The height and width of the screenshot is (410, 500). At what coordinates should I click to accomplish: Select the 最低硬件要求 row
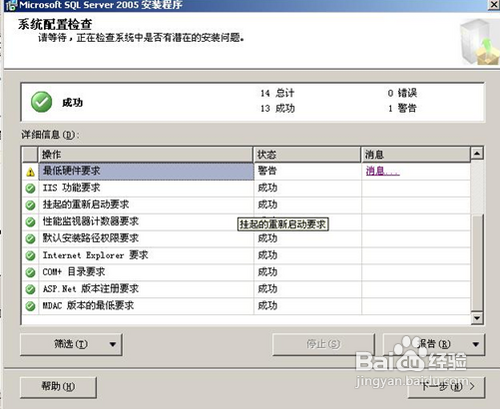[x=246, y=171]
